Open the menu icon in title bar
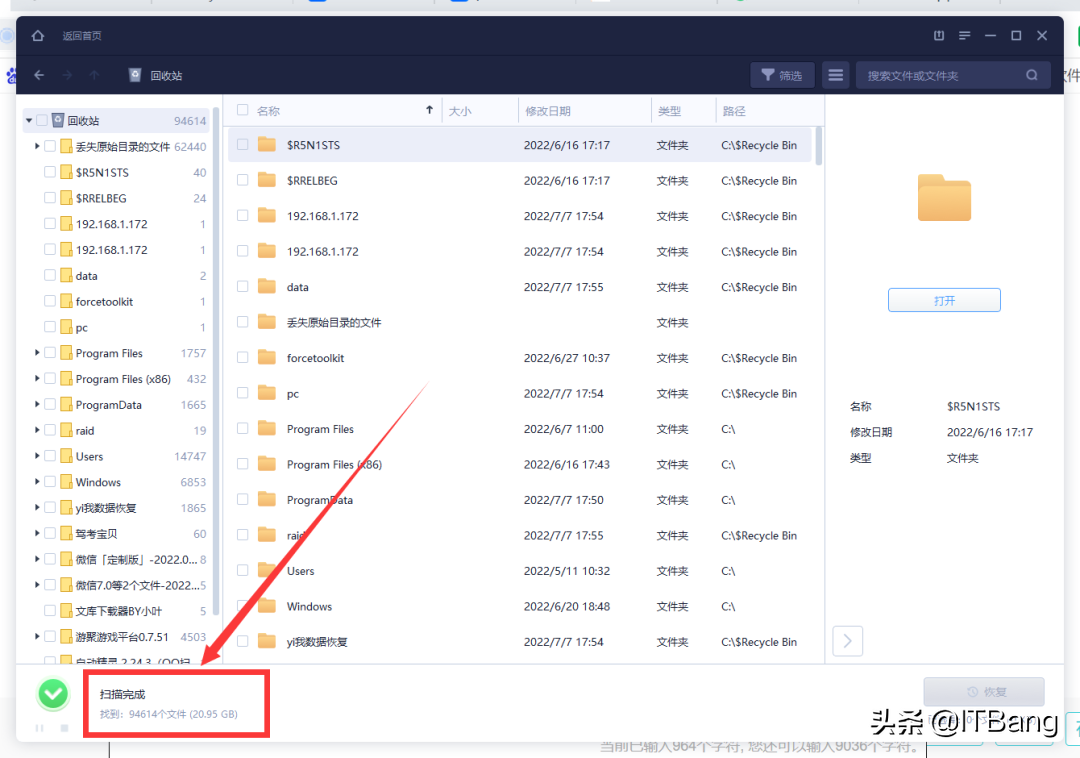Image resolution: width=1080 pixels, height=758 pixels. pos(964,36)
